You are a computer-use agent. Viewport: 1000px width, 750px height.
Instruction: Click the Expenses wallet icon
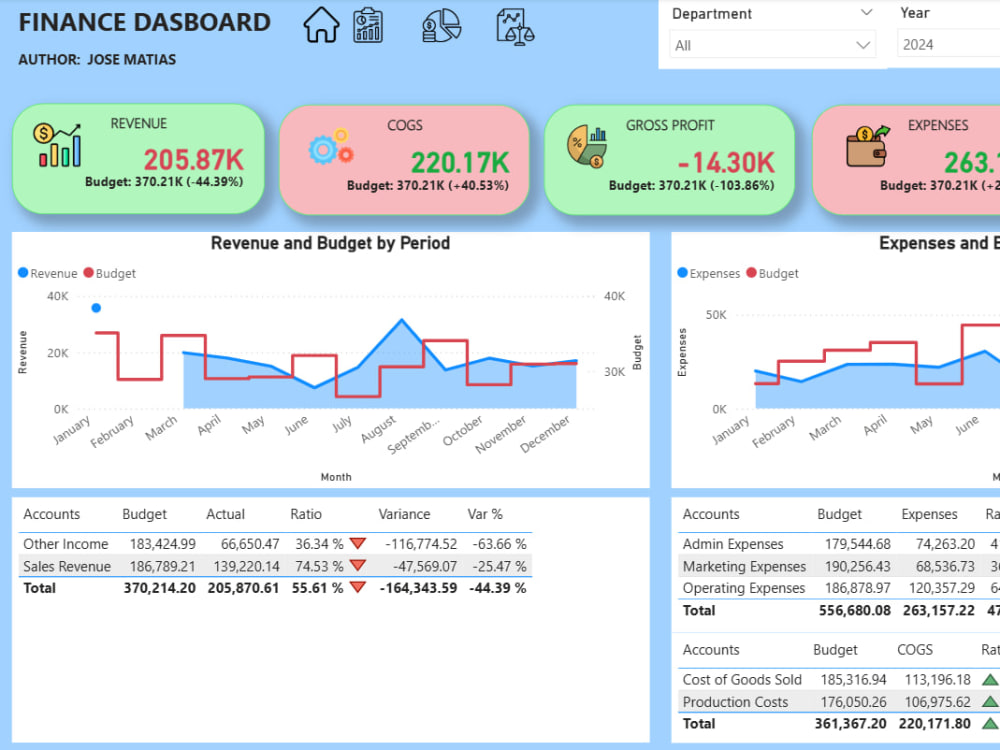point(868,145)
